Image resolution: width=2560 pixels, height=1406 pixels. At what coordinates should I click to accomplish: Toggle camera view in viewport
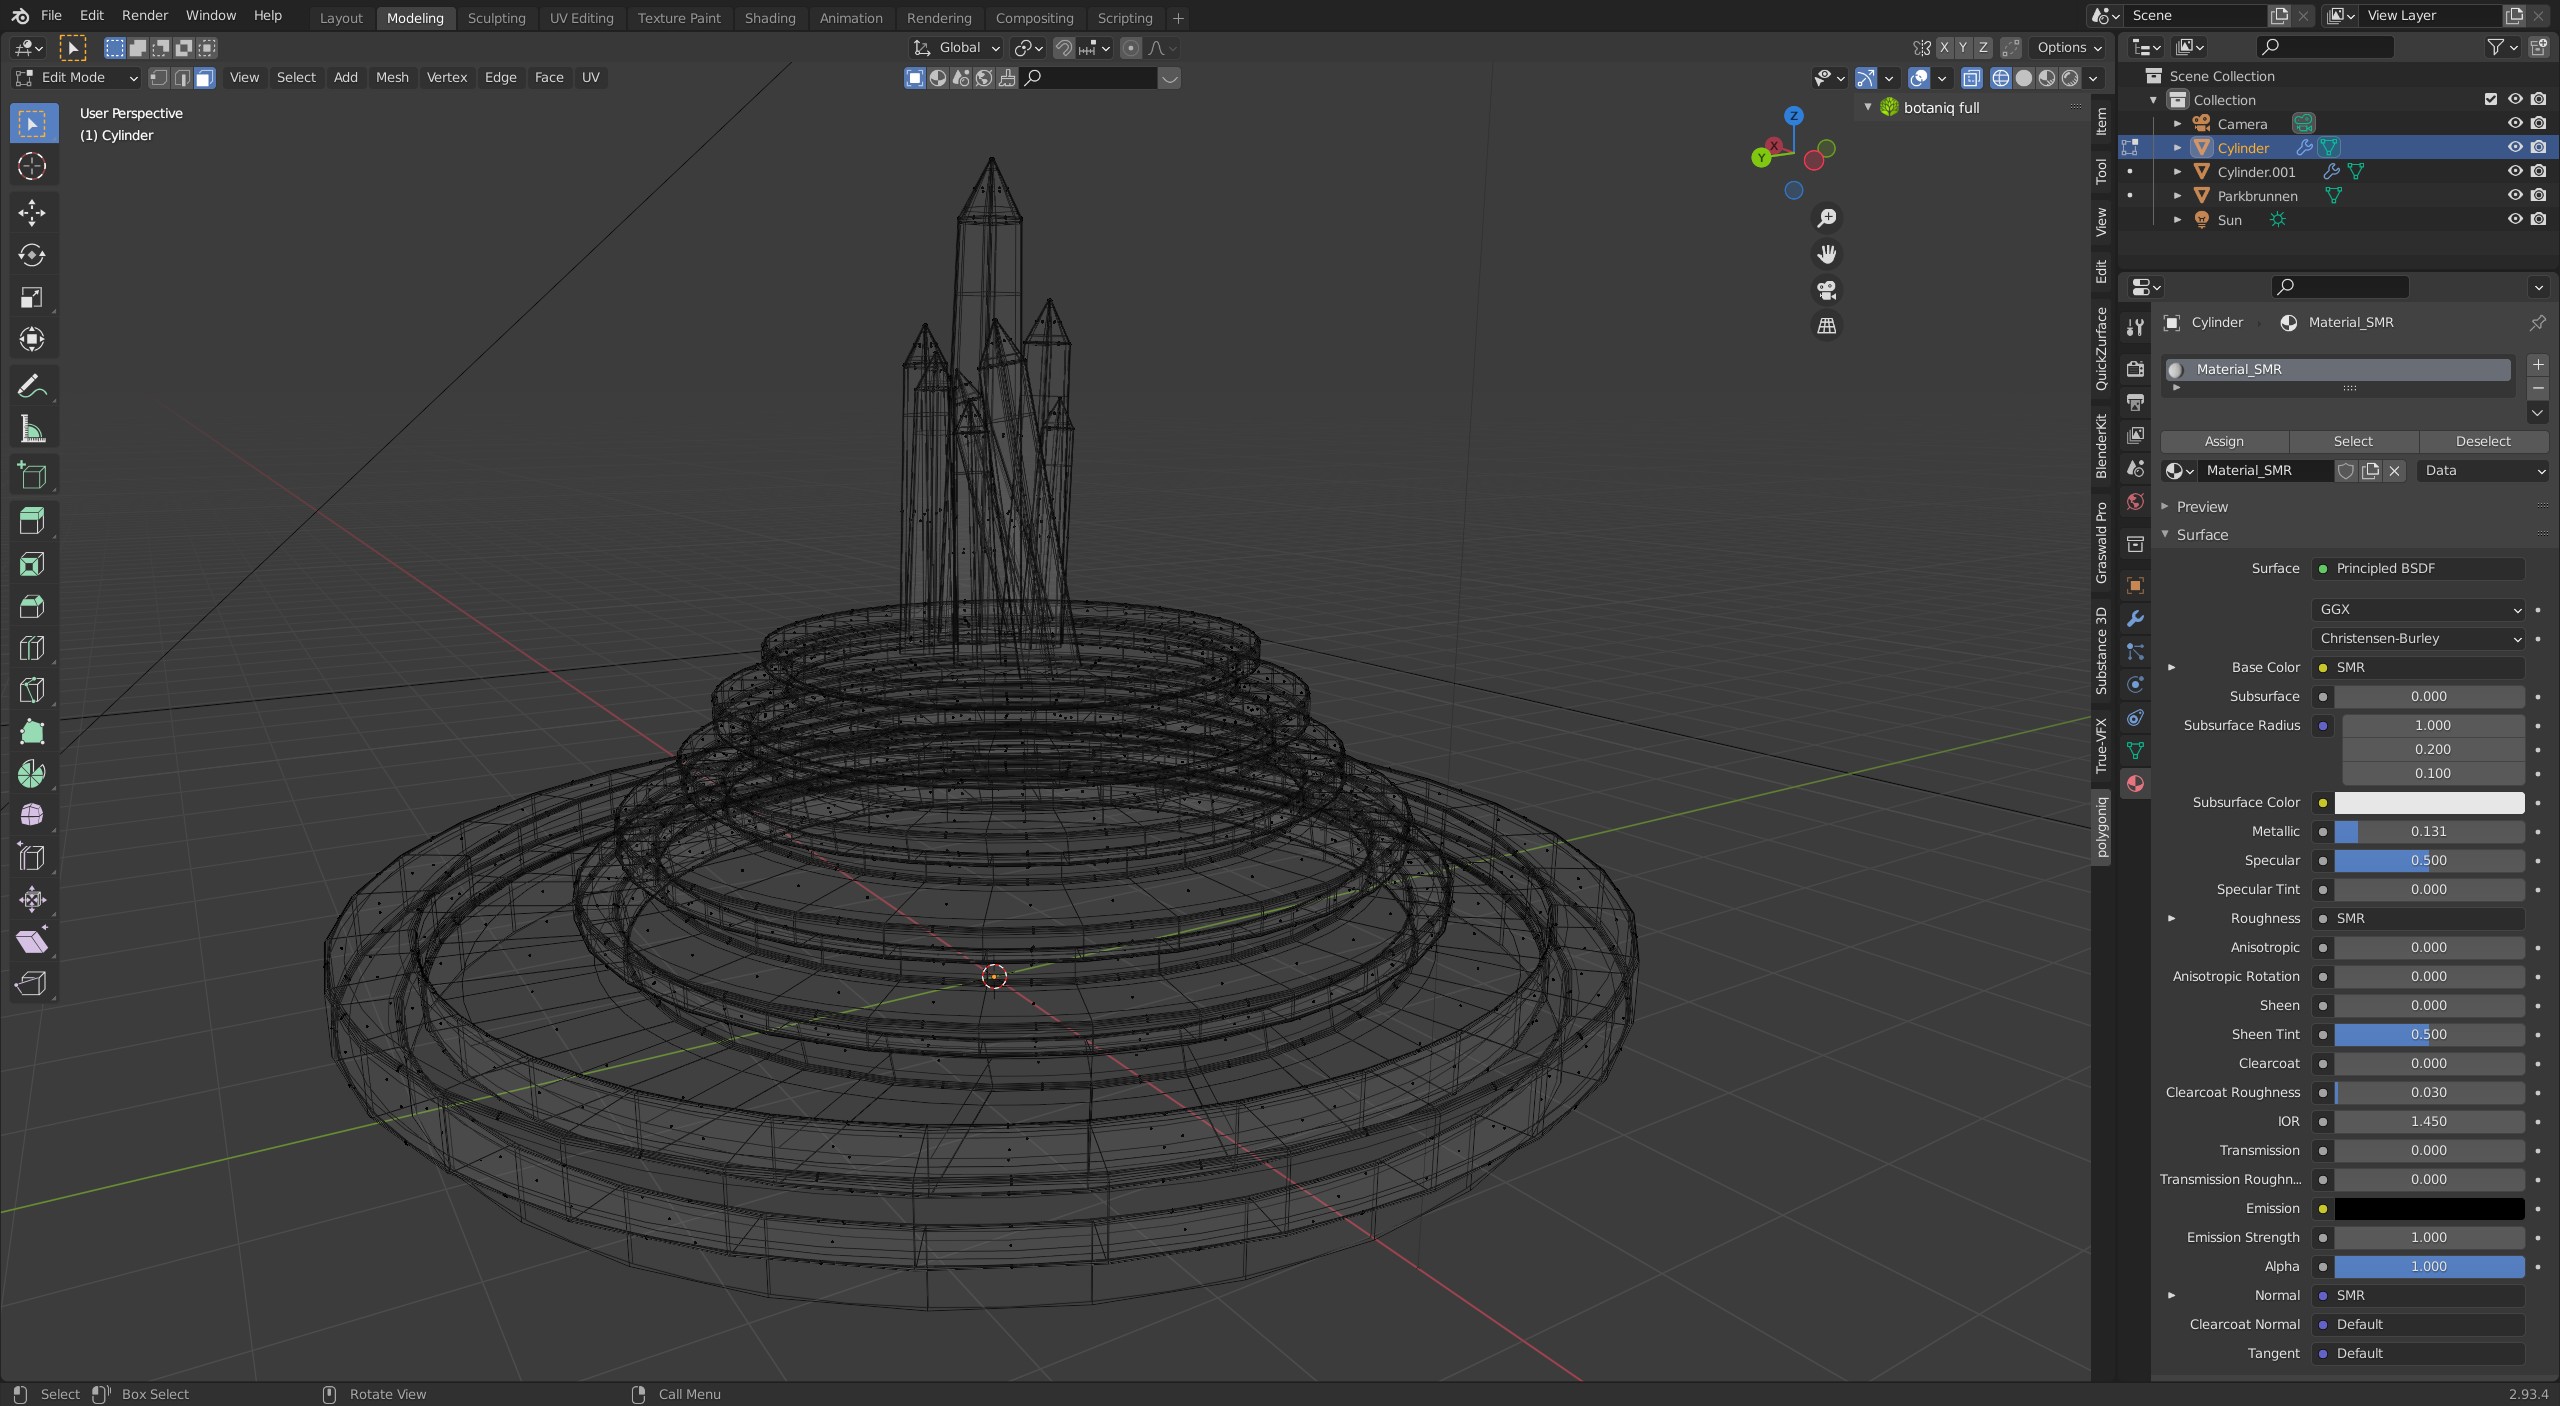pos(1826,290)
